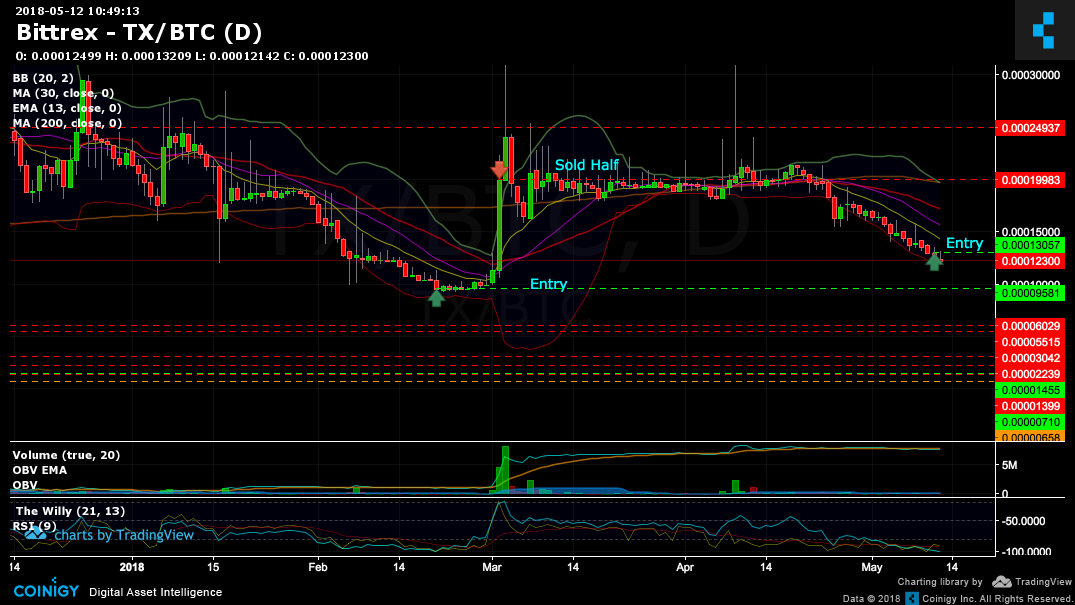Click the green up arrow near May entry
Image resolution: width=1075 pixels, height=605 pixels.
(x=934, y=261)
